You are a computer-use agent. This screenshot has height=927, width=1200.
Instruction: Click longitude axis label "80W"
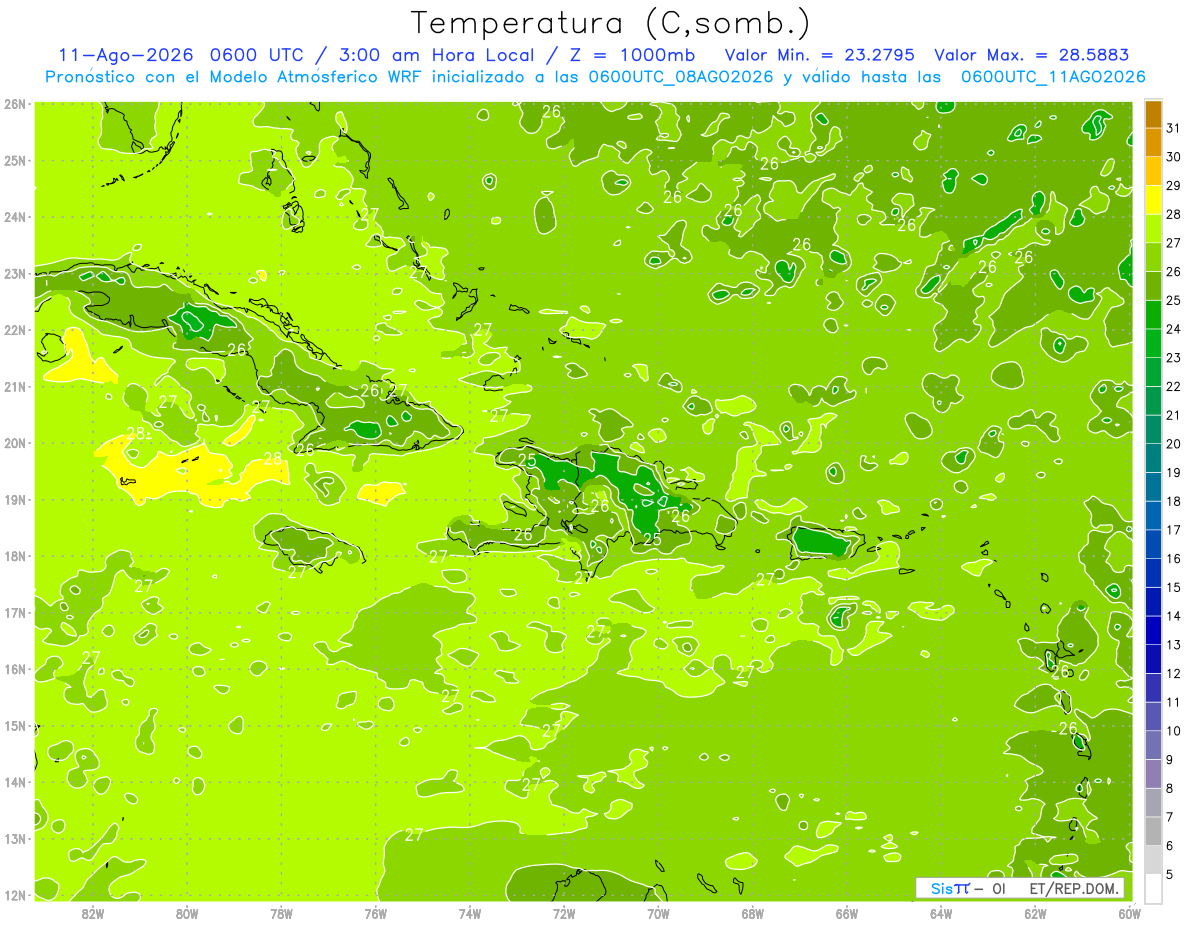point(187,913)
